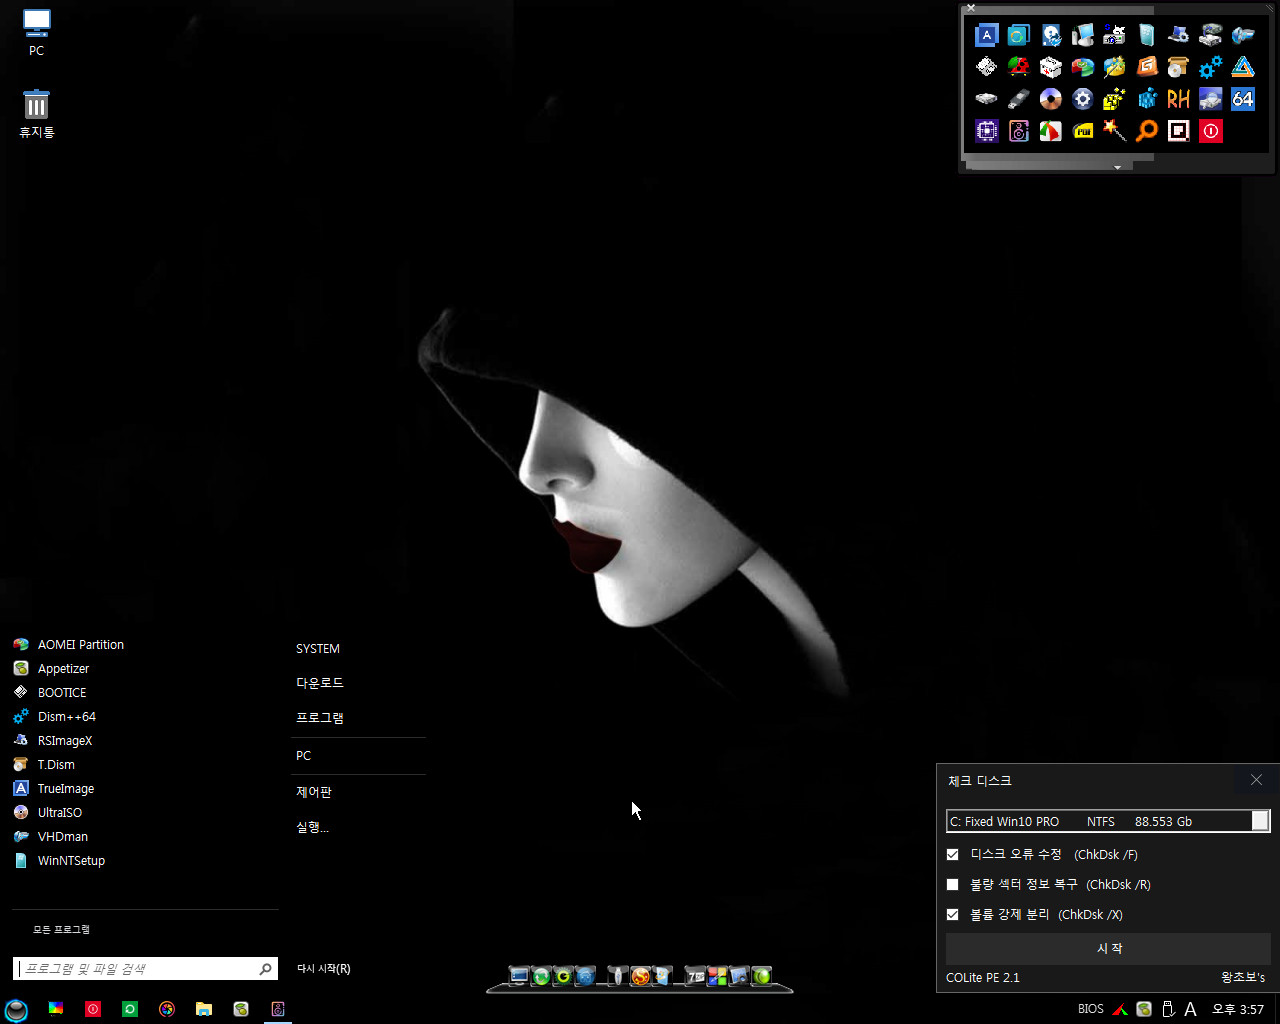
Task: Open the green refresh square taskbar icon
Action: (x=130, y=1009)
